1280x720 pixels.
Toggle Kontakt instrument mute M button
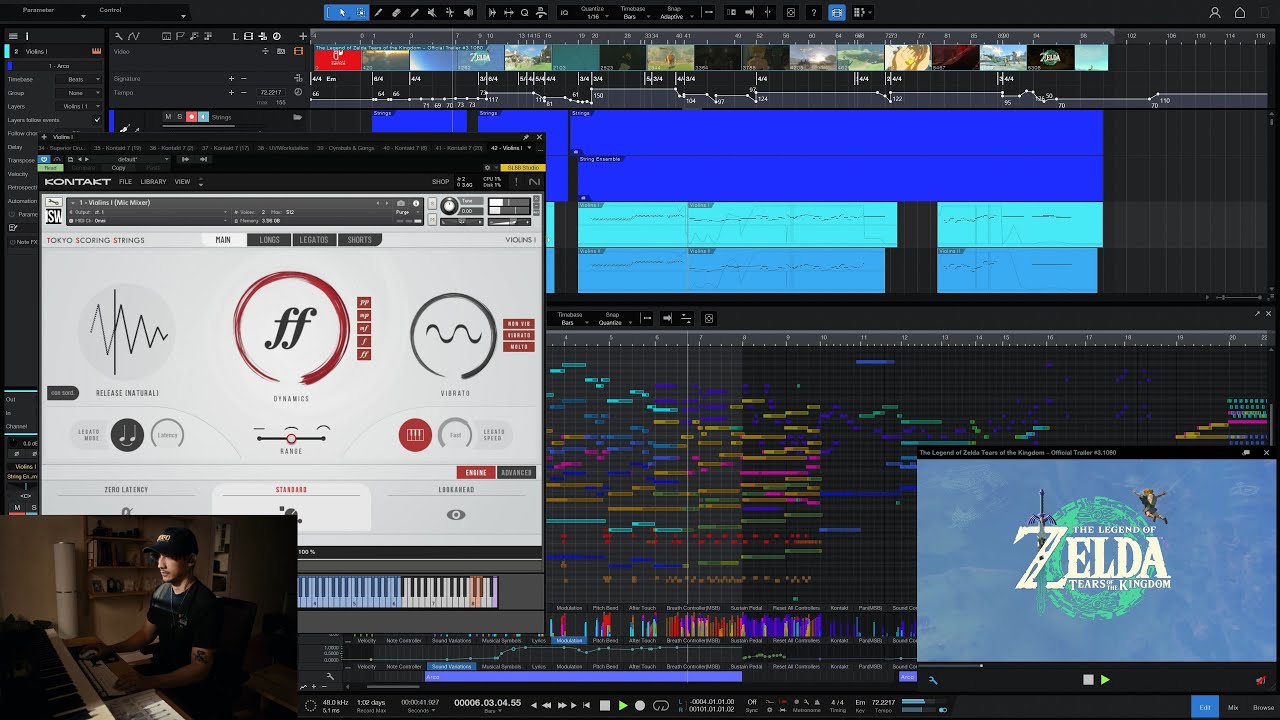[432, 220]
